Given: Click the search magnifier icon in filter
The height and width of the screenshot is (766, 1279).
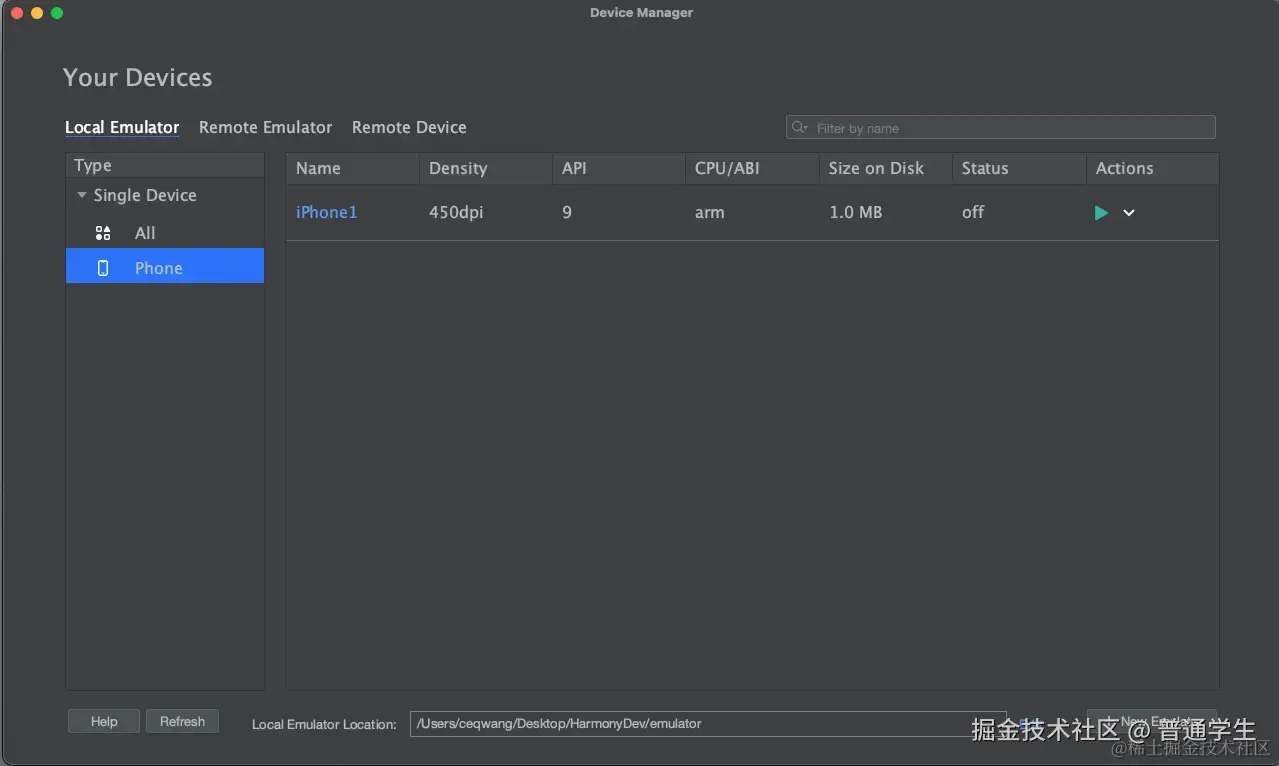Looking at the screenshot, I should pyautogui.click(x=799, y=127).
